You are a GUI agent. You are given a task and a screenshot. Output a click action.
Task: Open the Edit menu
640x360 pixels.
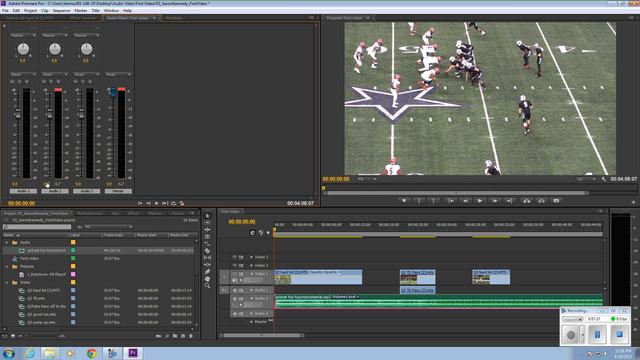(x=16, y=11)
